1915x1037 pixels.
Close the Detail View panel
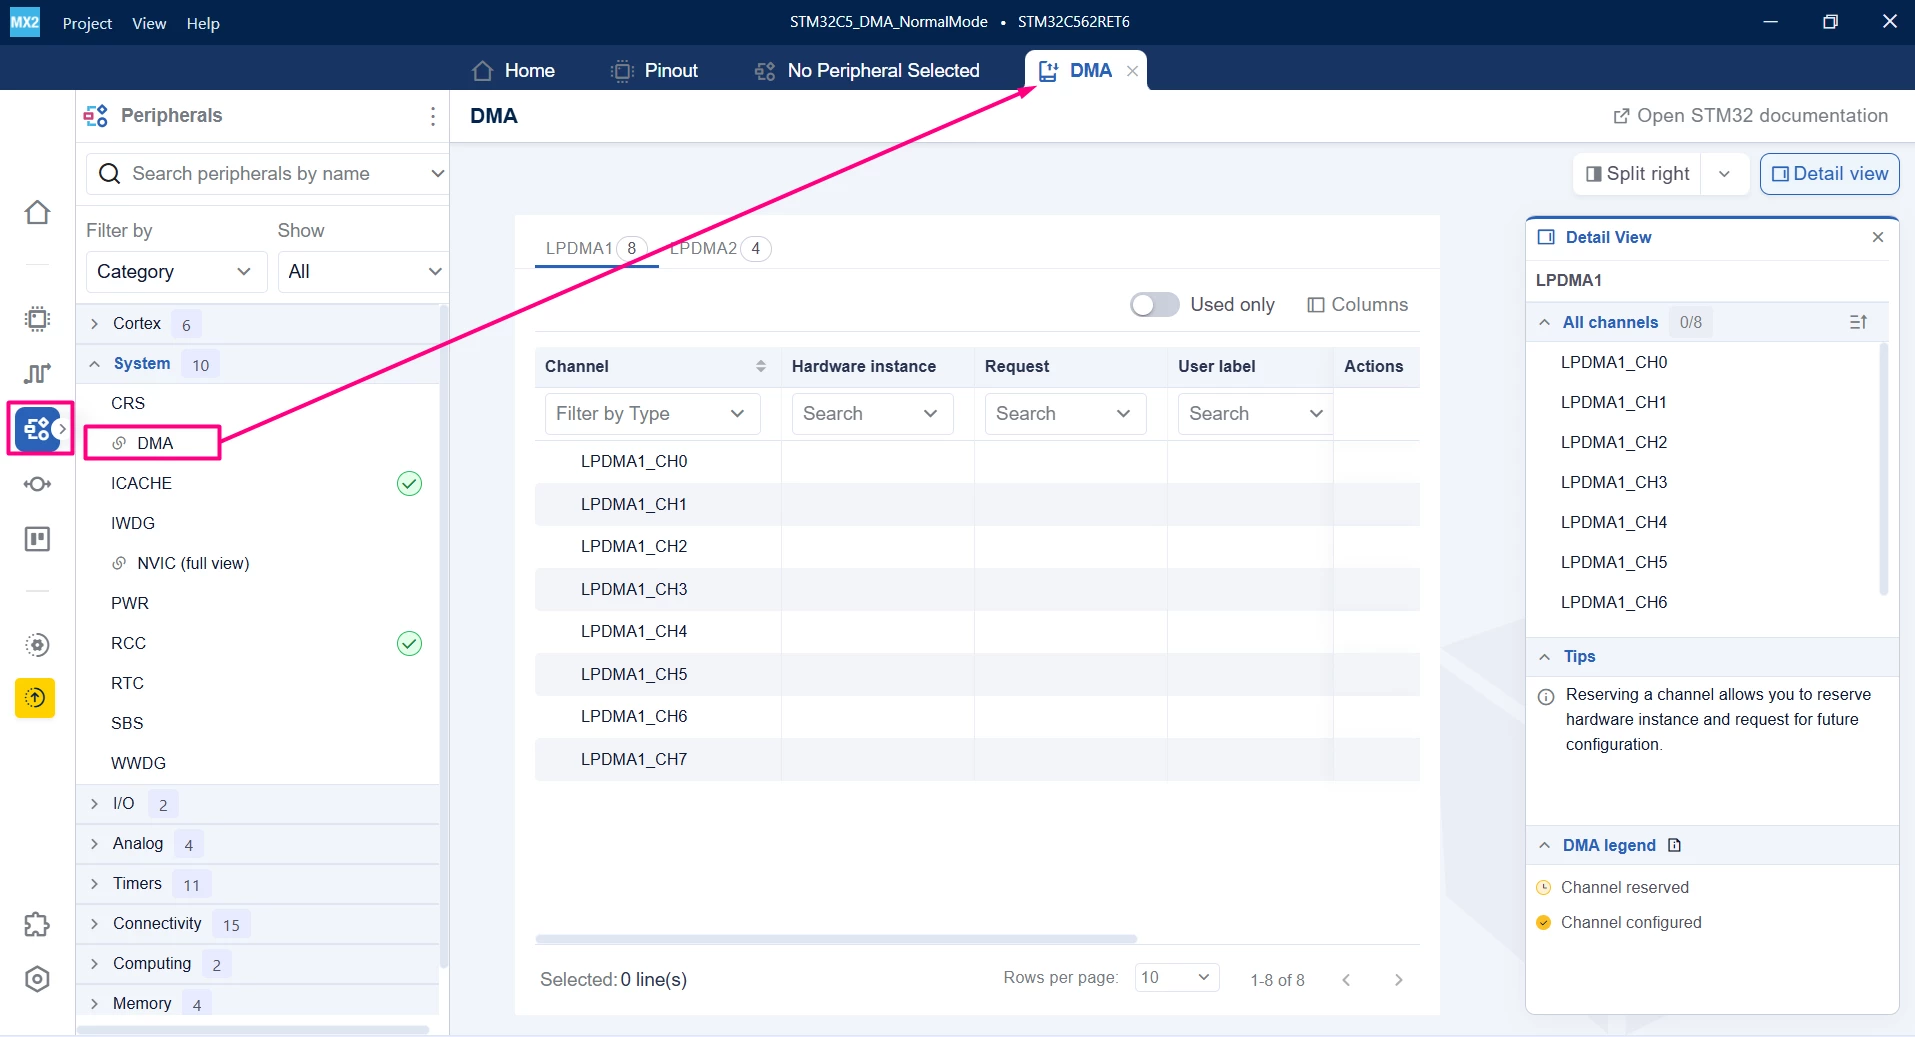[x=1877, y=237]
